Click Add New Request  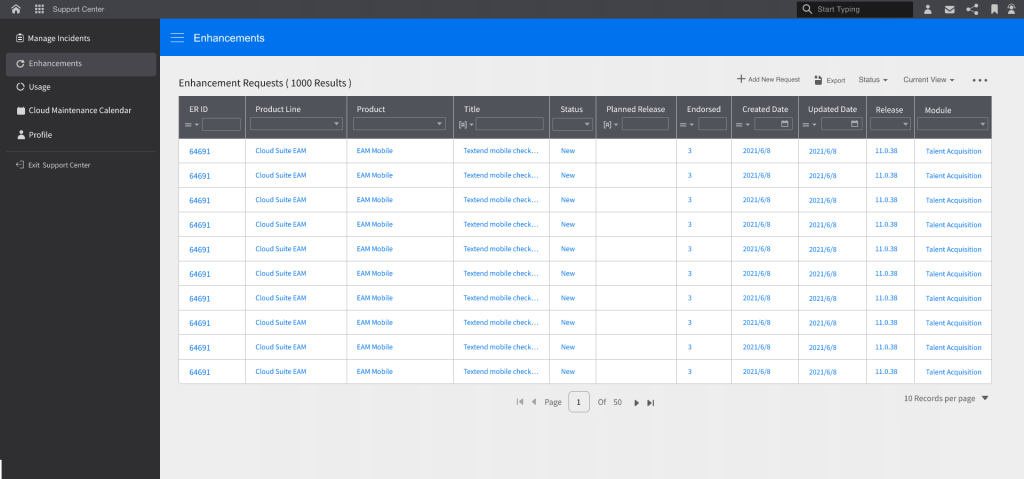(768, 79)
